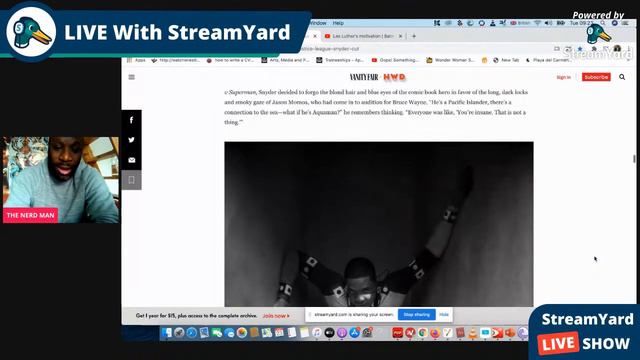This screenshot has height=360, width=640.
Task: Open Photos from the dock
Action: 242,333
